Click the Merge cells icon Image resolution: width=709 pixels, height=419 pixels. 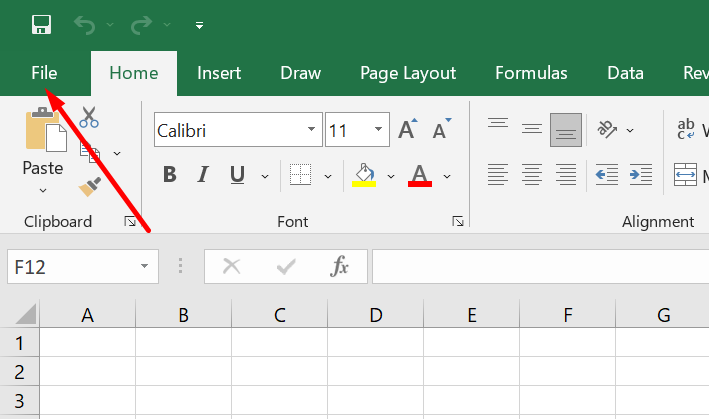click(x=685, y=174)
